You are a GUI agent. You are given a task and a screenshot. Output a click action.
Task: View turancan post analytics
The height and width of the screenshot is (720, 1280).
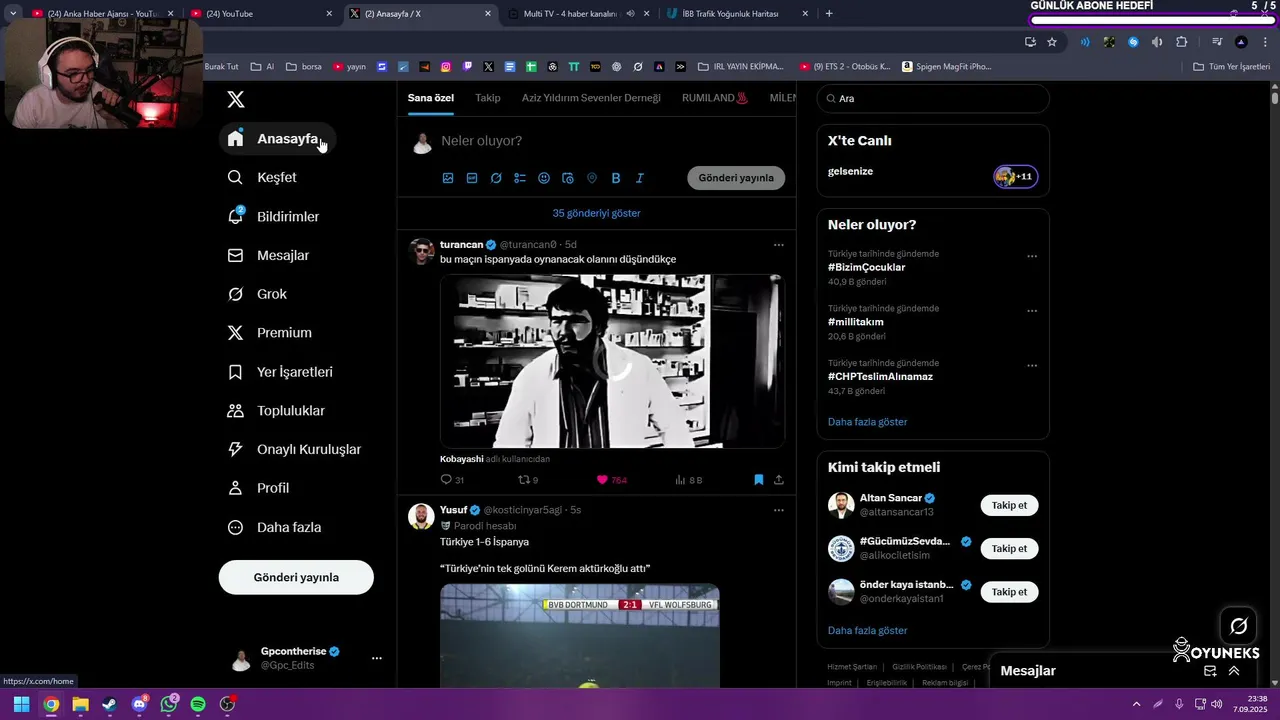688,480
